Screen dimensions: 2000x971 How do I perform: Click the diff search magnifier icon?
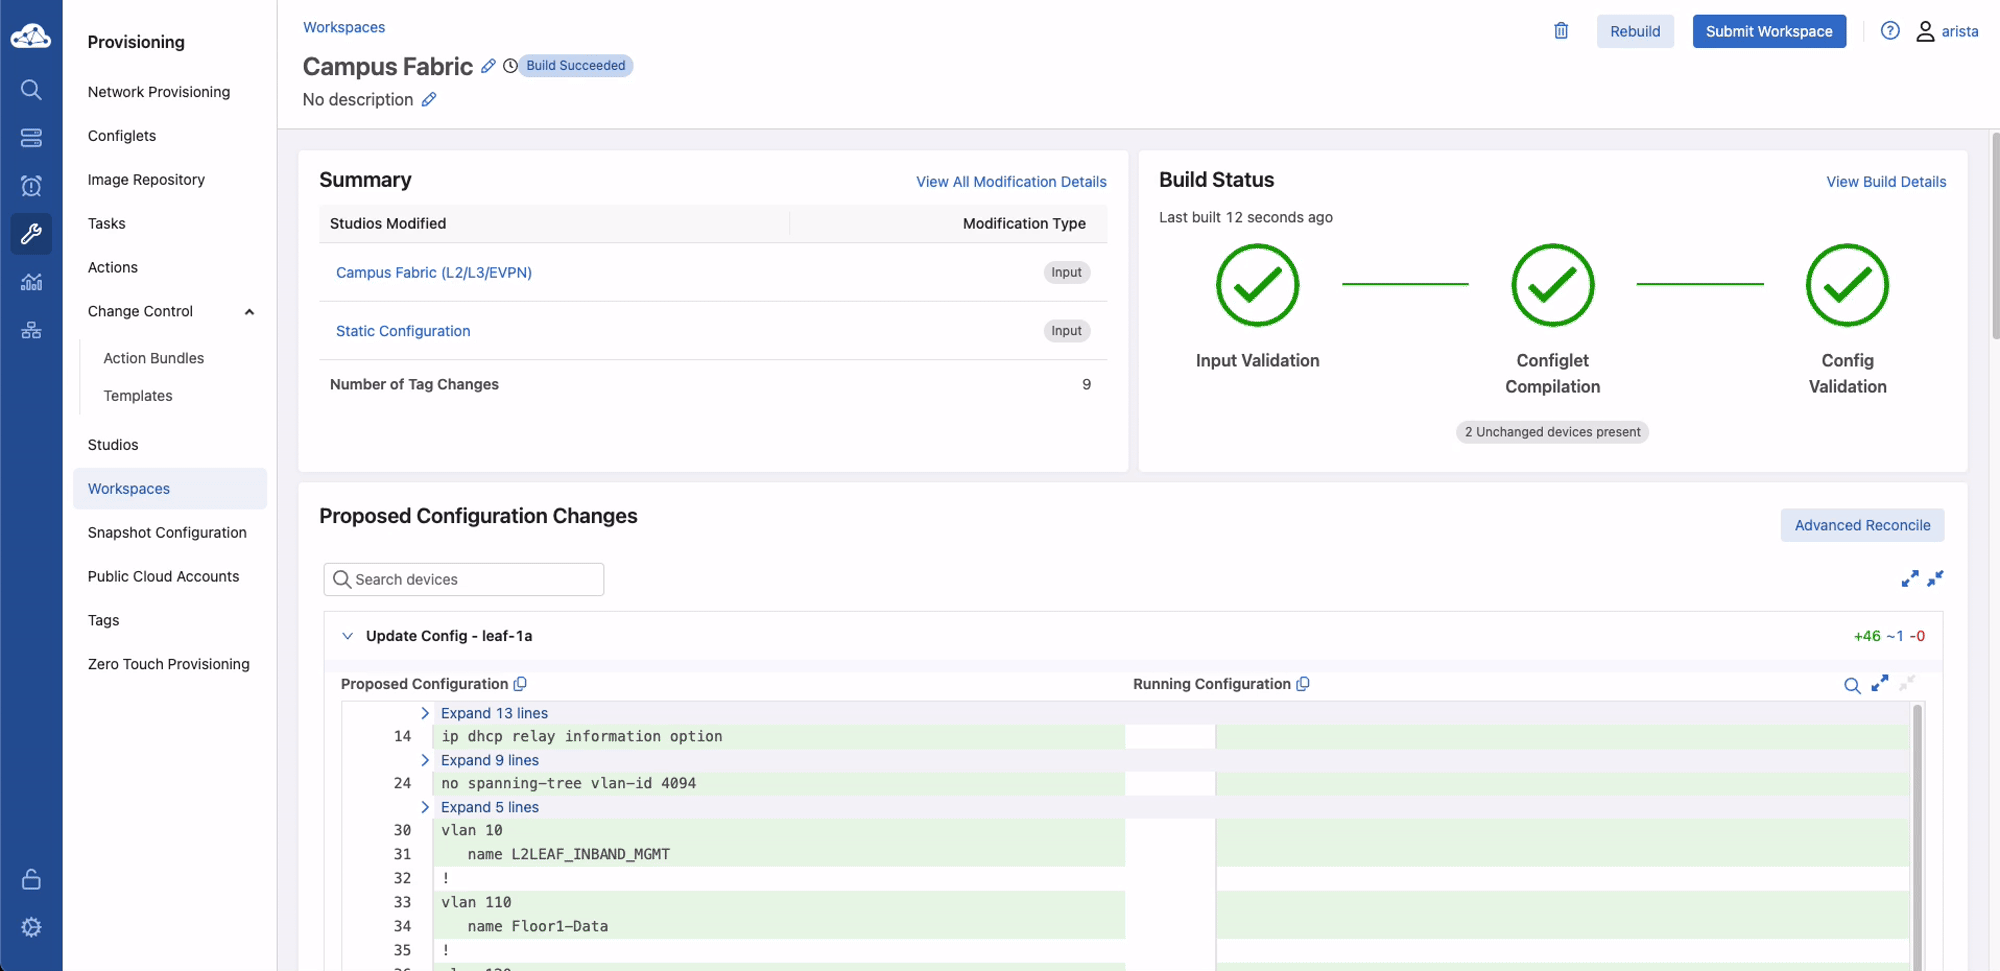click(x=1852, y=685)
